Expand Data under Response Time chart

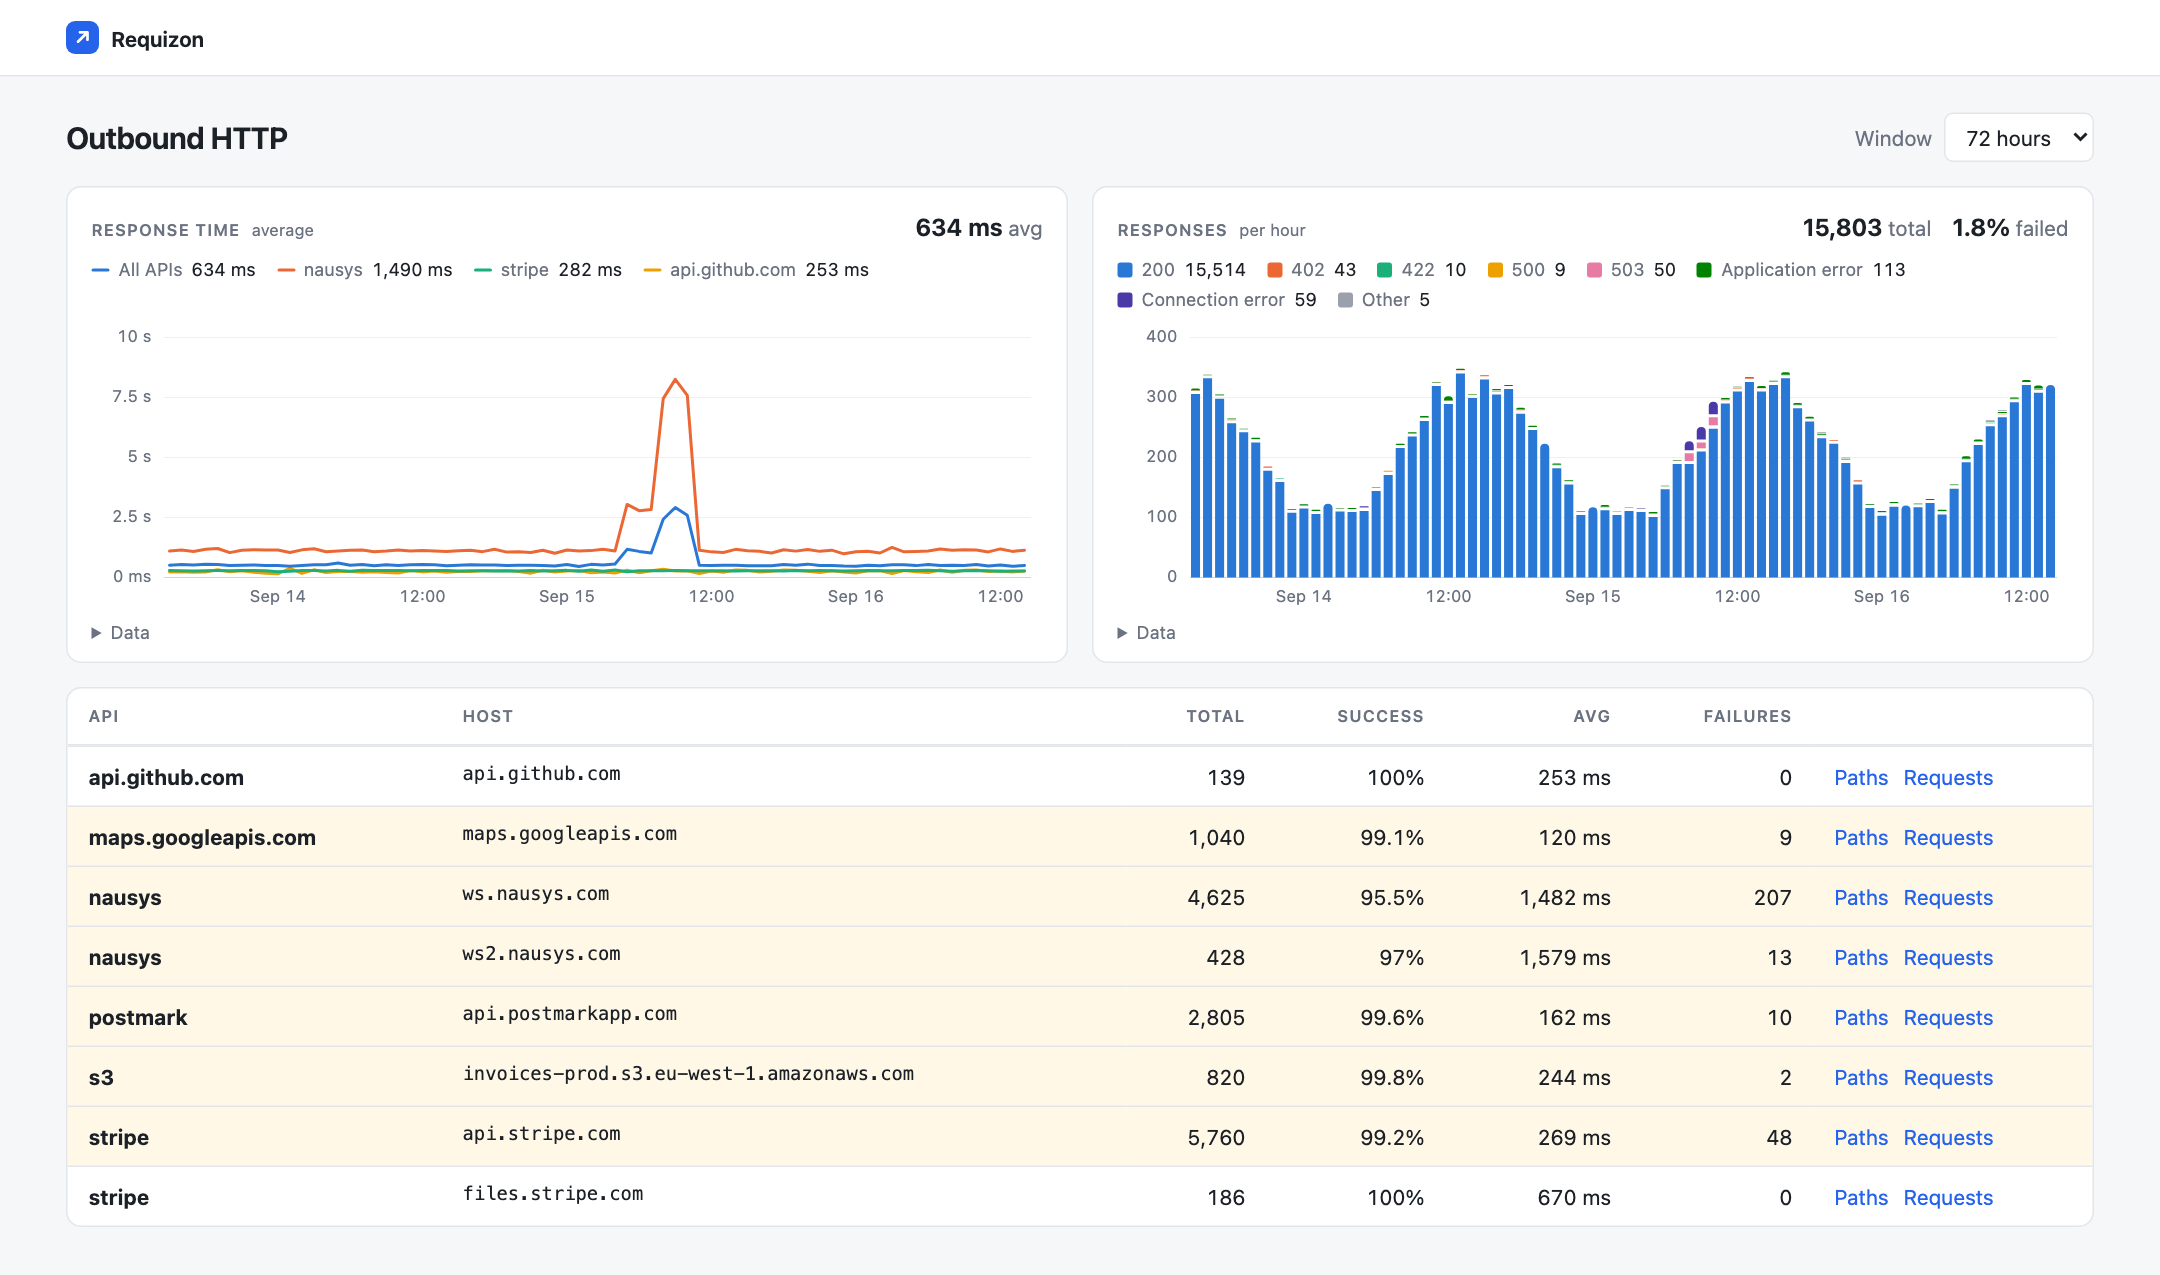click(120, 633)
